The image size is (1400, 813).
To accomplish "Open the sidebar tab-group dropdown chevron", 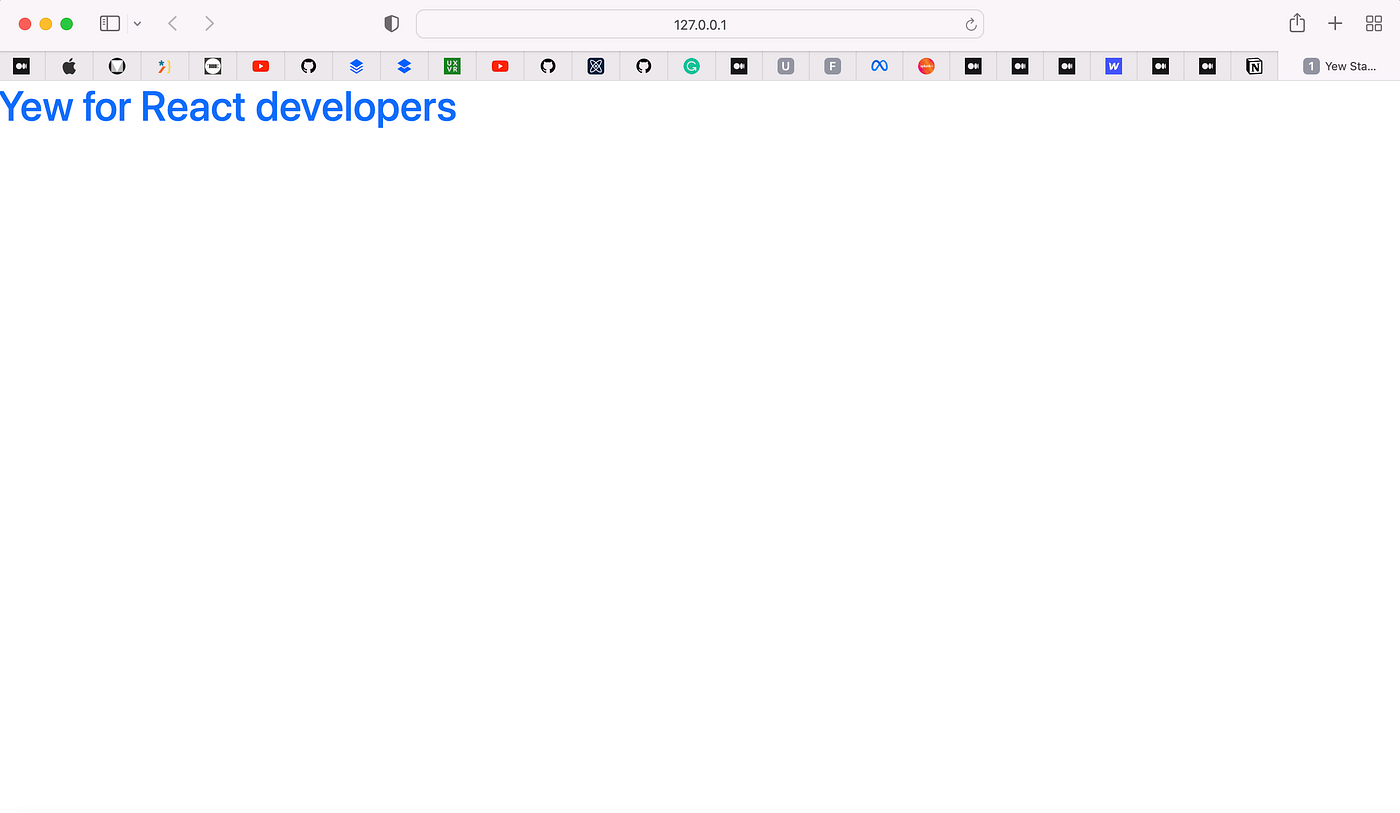I will coord(138,23).
